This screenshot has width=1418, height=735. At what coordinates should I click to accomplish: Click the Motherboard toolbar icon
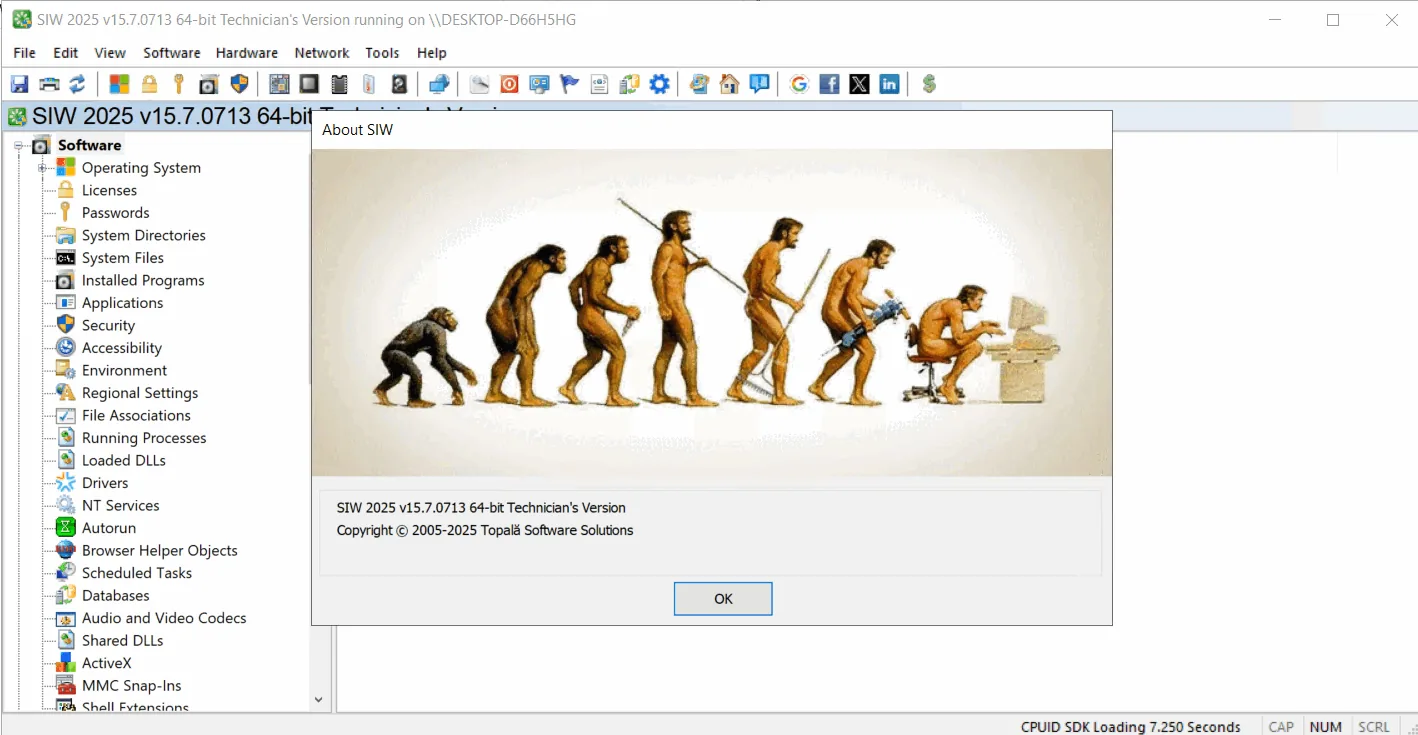click(279, 84)
